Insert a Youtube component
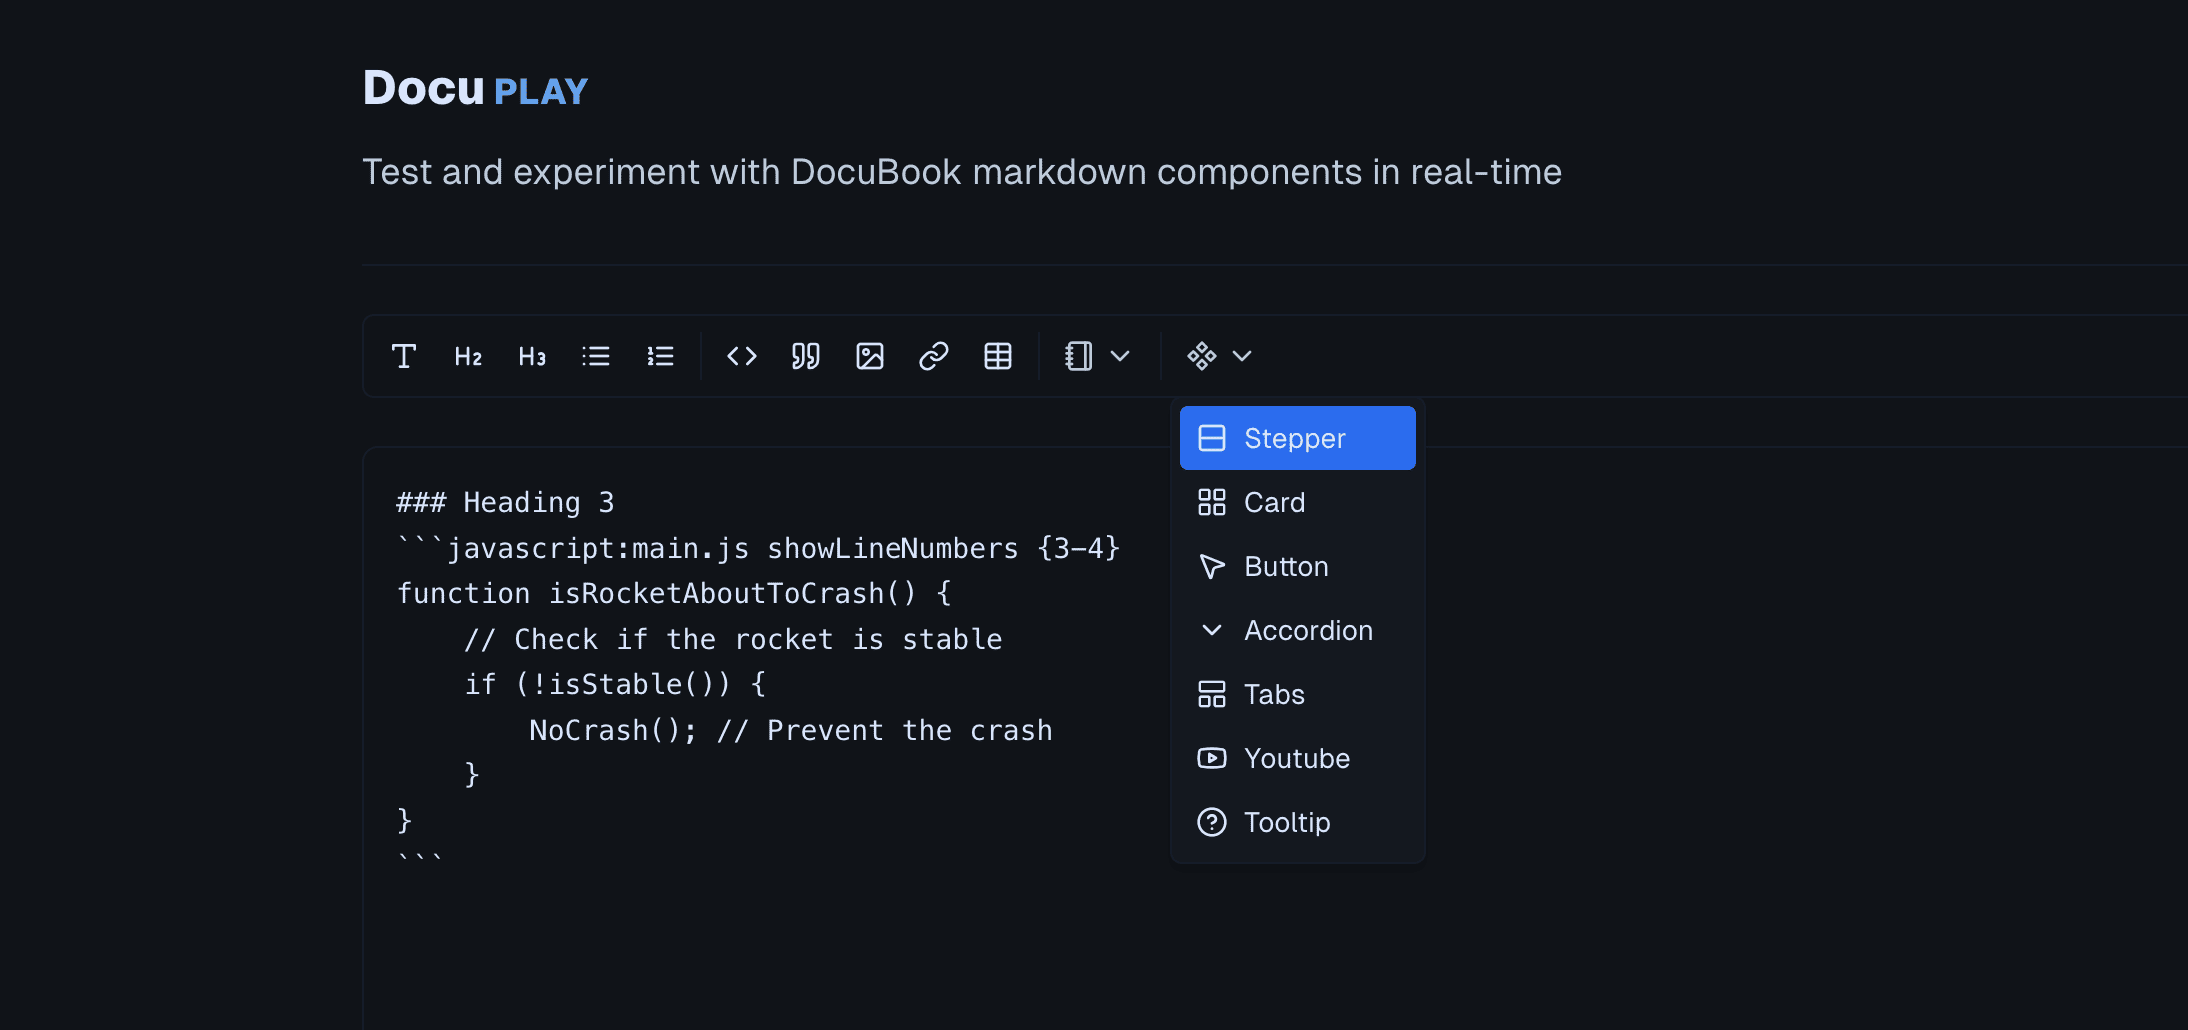This screenshot has height=1030, width=2188. tap(1296, 758)
